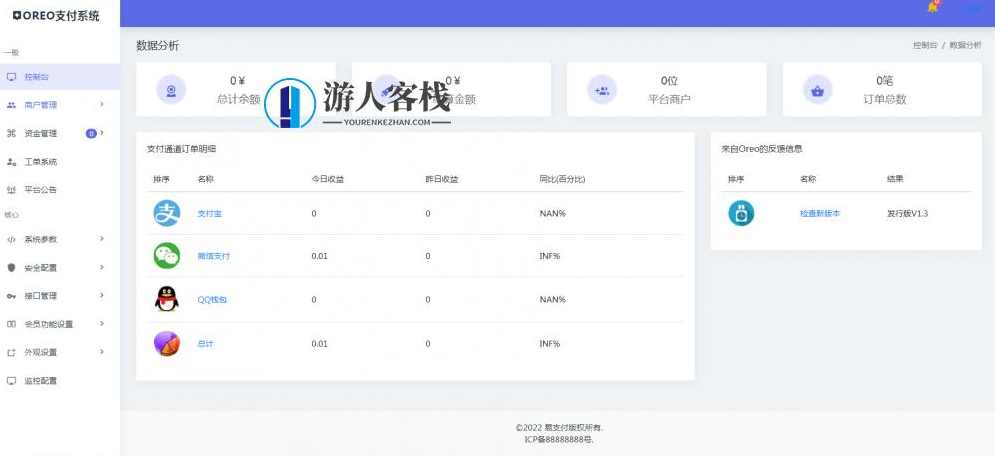
Task: Click the QQ钱包 penguin icon
Action: [167, 299]
